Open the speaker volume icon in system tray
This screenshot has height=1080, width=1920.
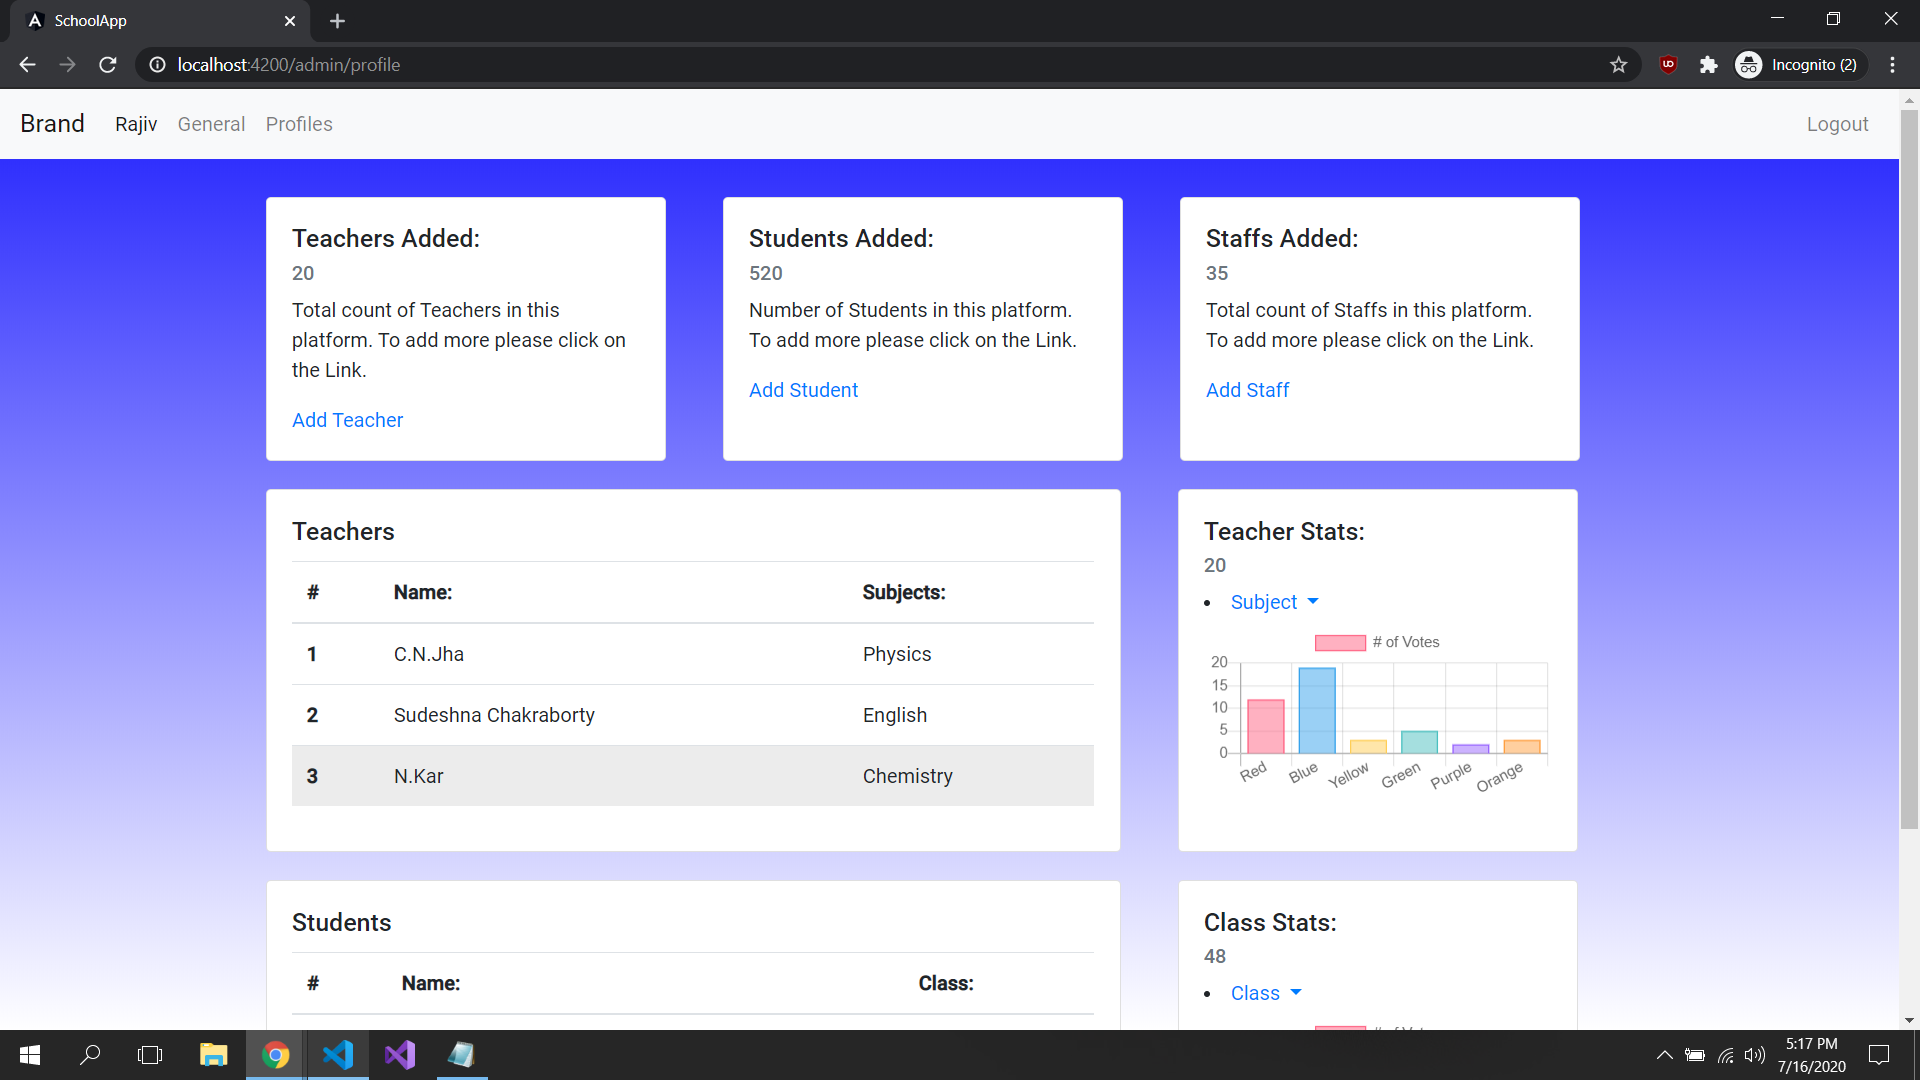[x=1757, y=1054]
